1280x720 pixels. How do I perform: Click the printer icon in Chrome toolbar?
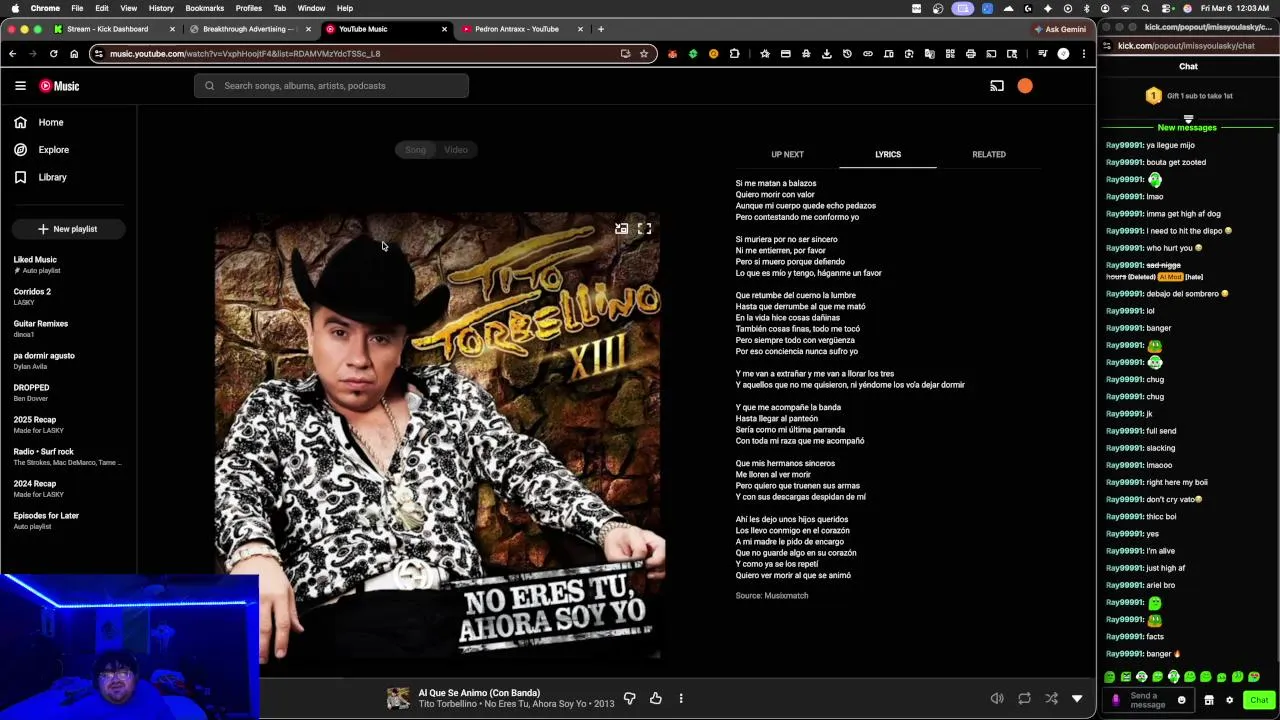click(x=970, y=54)
